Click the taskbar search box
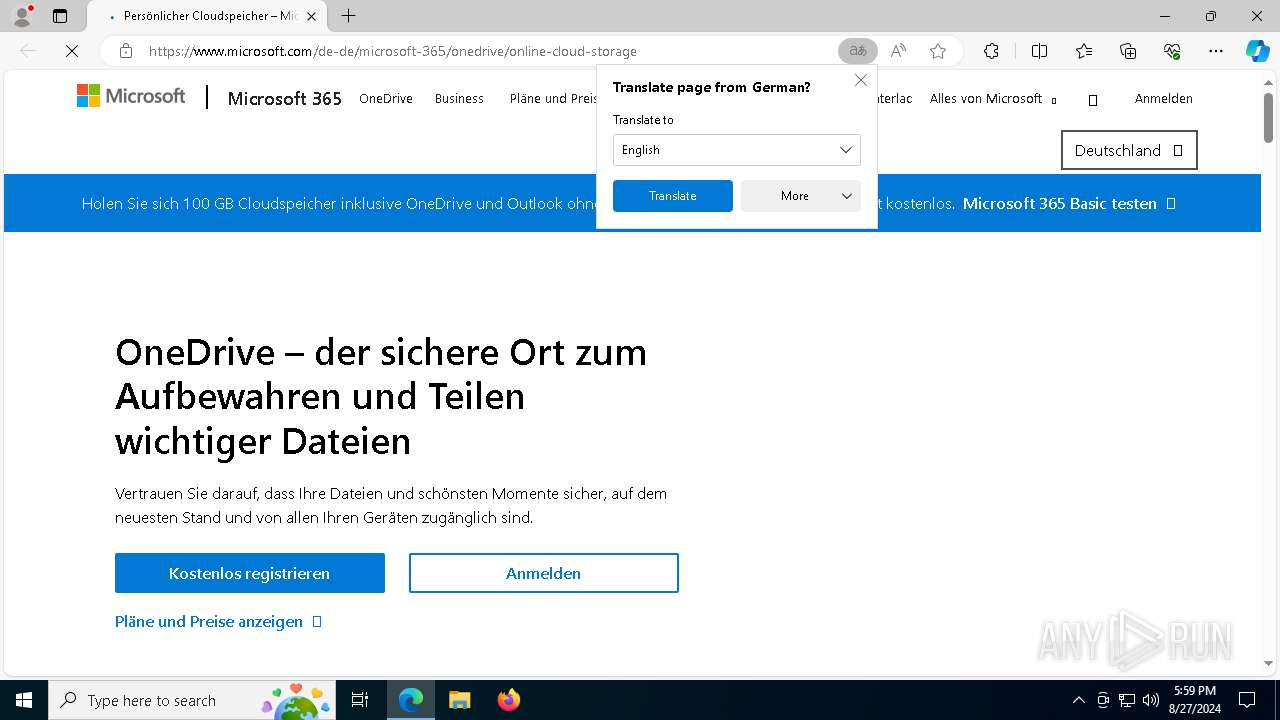This screenshot has width=1280, height=720. (192, 700)
